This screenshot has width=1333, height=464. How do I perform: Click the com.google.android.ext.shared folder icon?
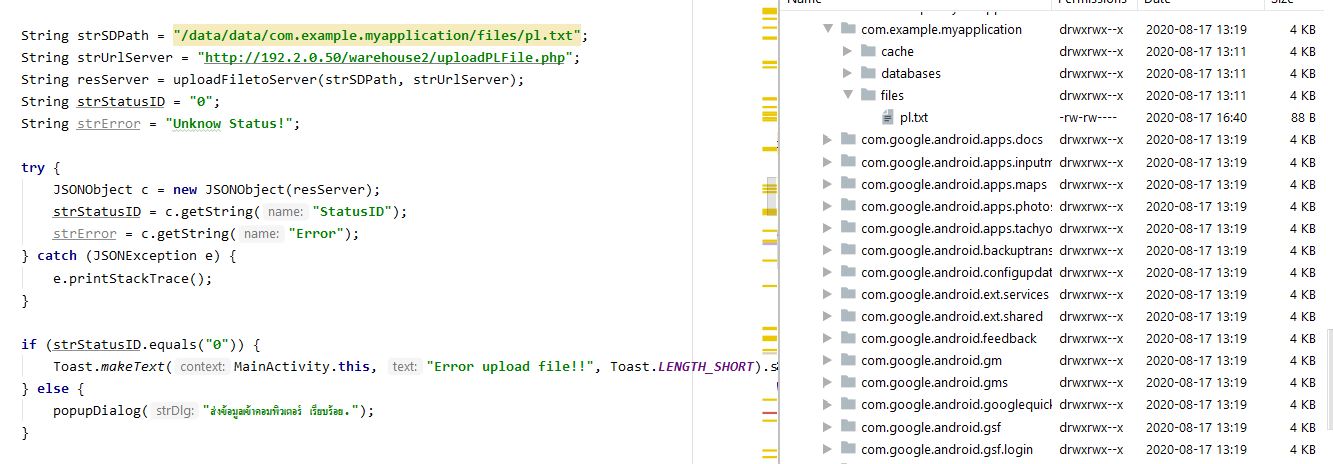pos(849,316)
